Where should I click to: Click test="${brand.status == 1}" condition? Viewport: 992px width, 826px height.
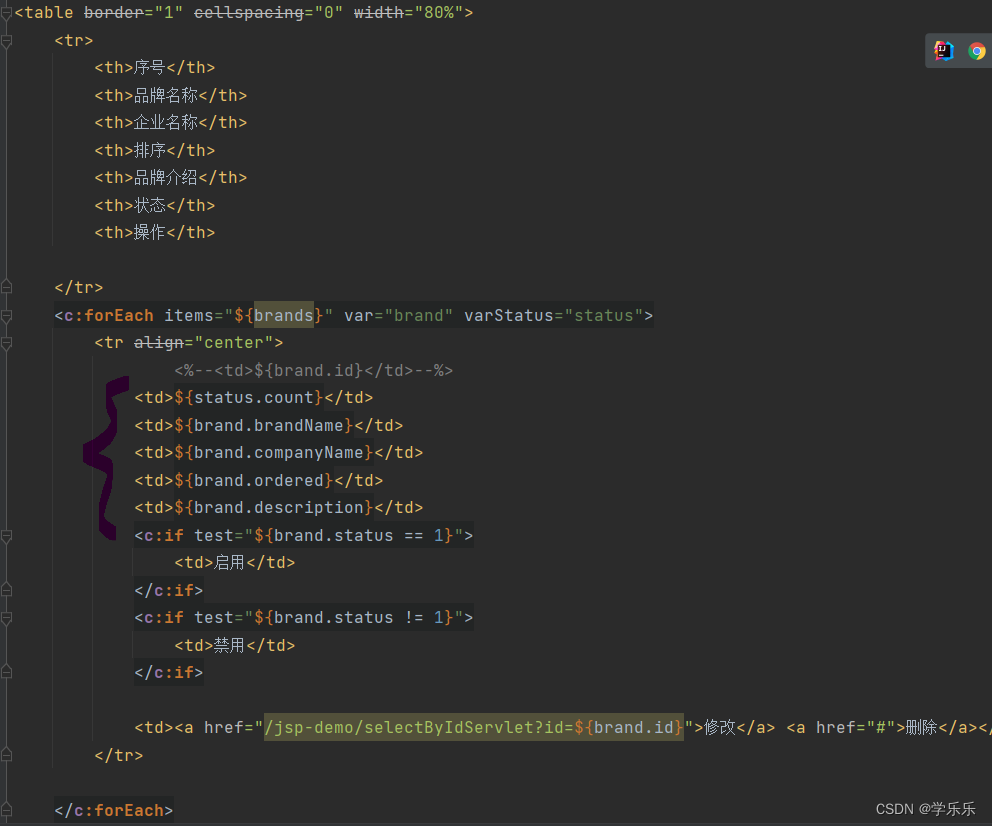point(328,535)
